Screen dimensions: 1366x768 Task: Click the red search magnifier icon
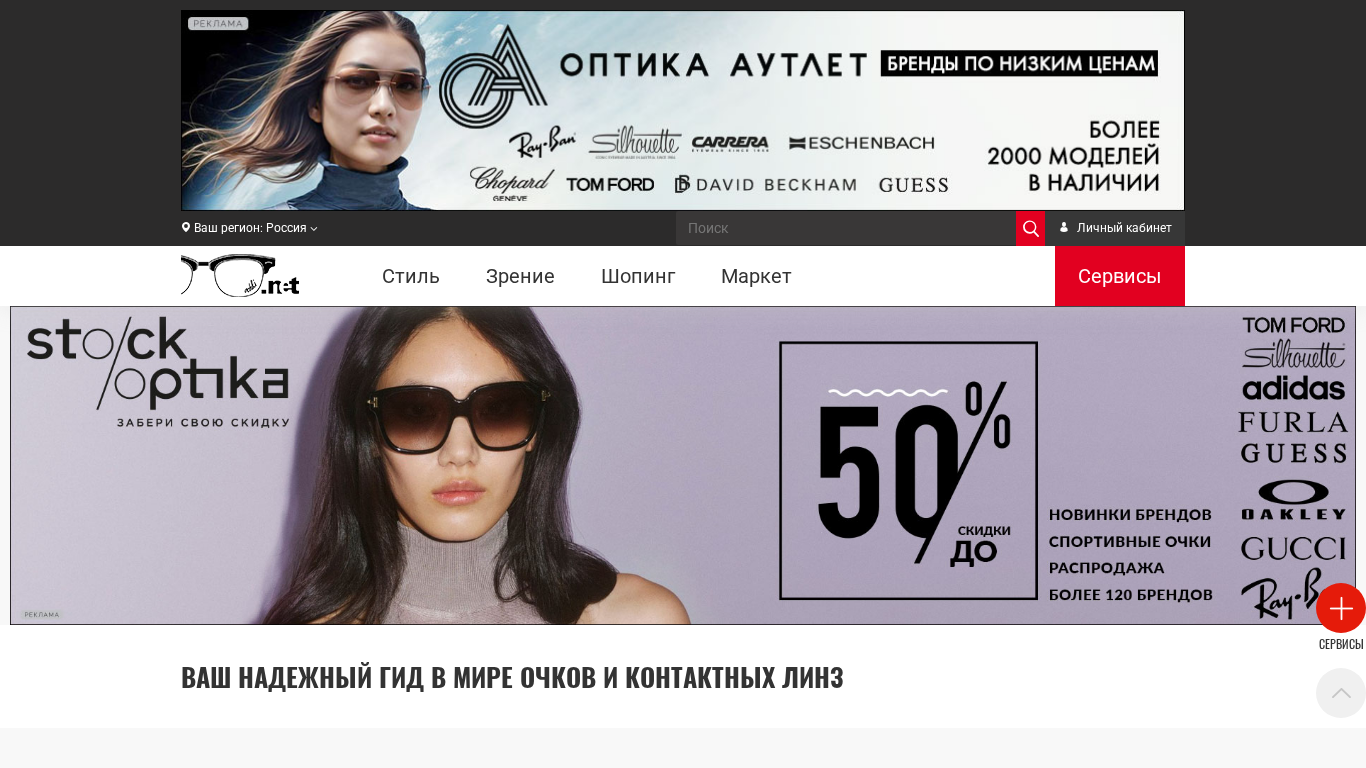pos(1030,228)
